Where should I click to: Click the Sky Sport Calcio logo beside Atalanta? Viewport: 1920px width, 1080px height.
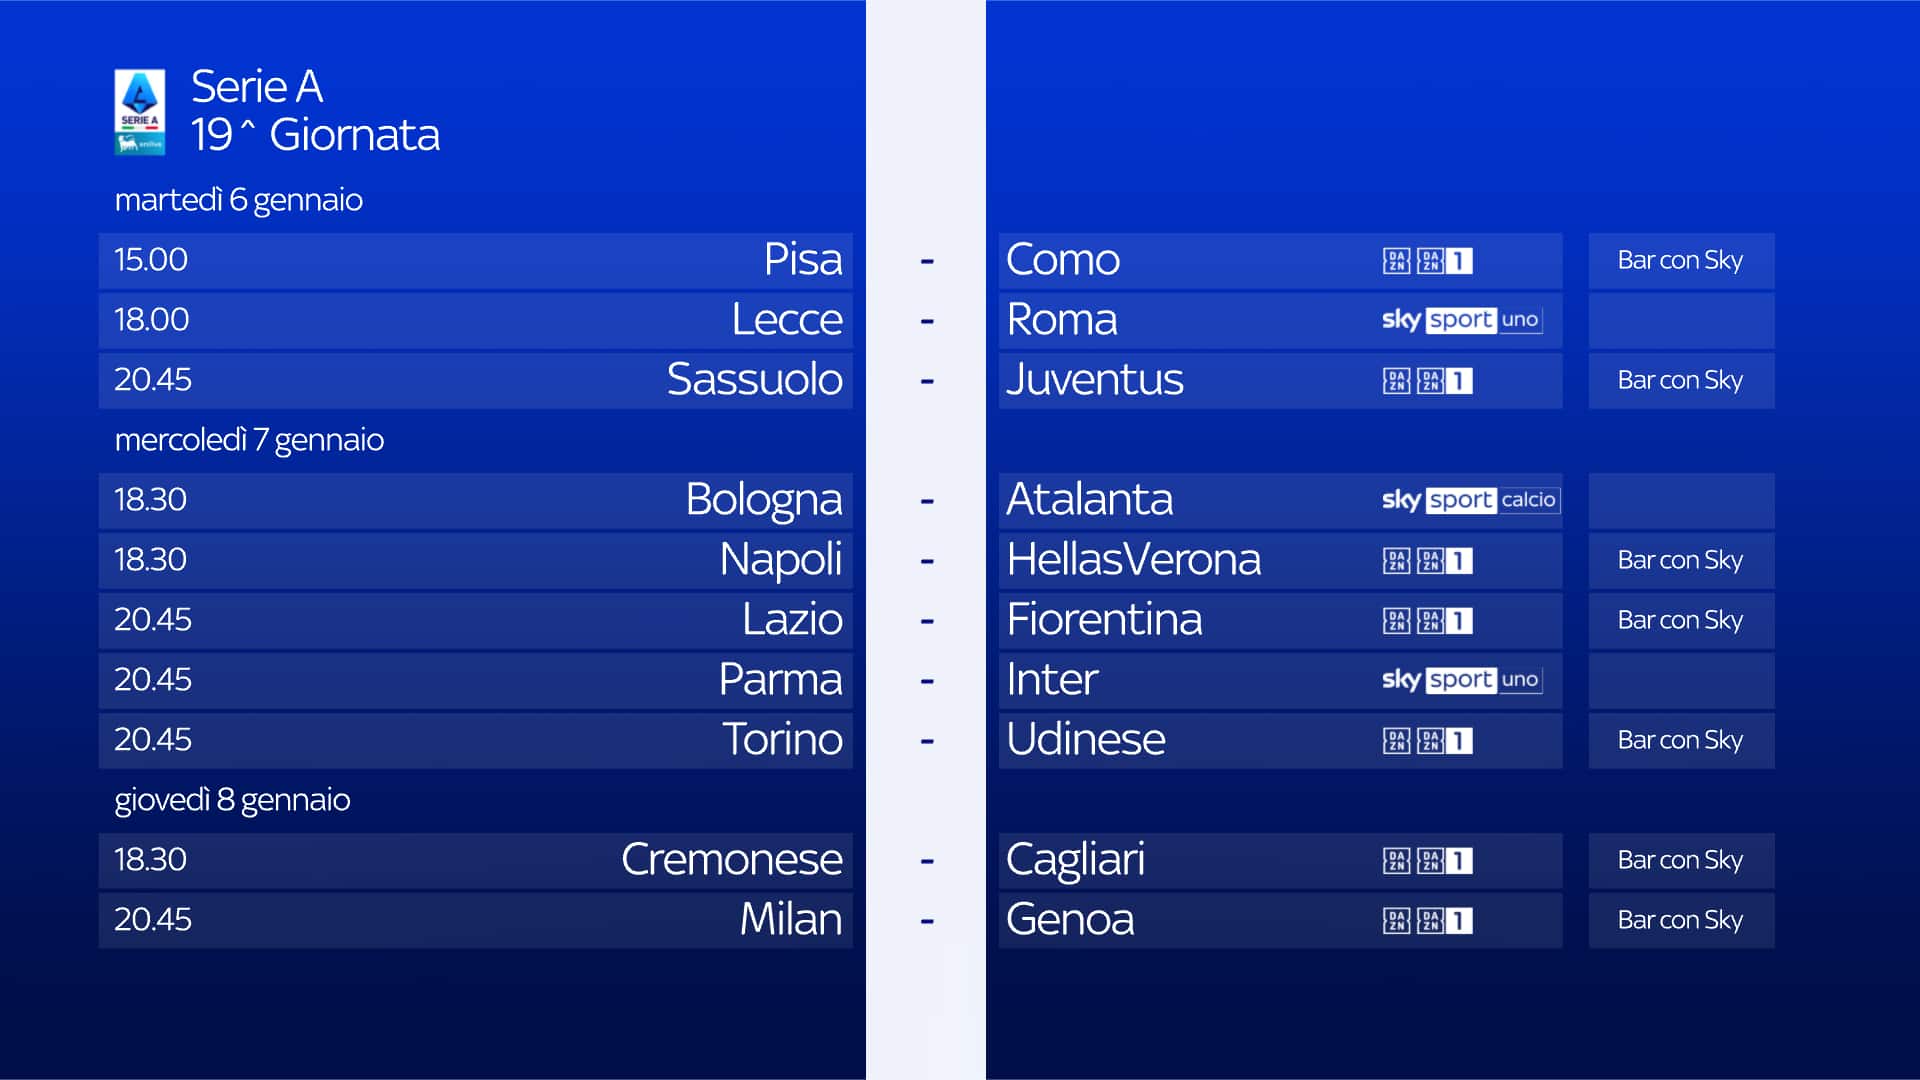pyautogui.click(x=1468, y=500)
